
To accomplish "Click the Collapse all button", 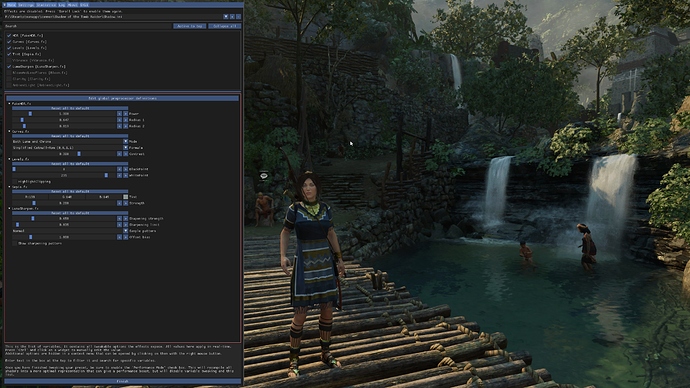I will tap(224, 26).
